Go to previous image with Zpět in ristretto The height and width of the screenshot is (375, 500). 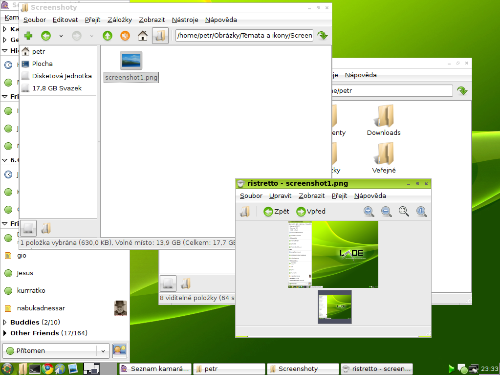(276, 211)
